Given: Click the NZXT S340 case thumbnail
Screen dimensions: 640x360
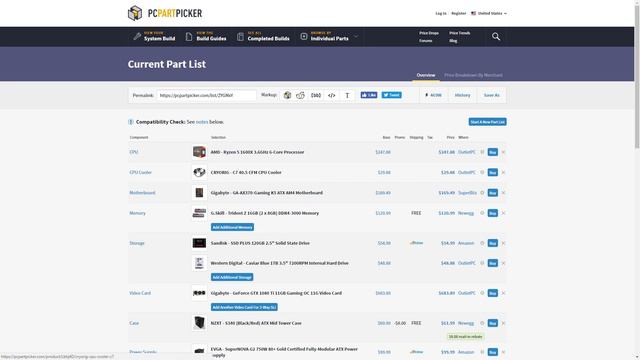Looking at the screenshot, I should point(199,323).
